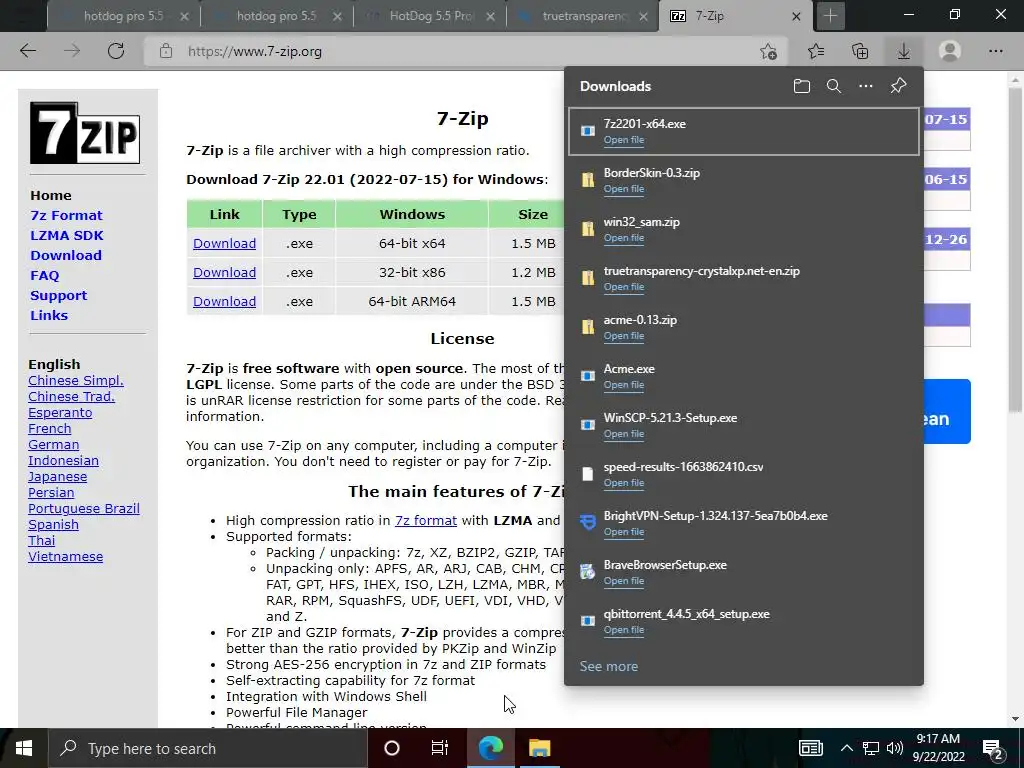Open file link under acme-0.13.zip
Screen dimensions: 1024x768
coord(624,336)
